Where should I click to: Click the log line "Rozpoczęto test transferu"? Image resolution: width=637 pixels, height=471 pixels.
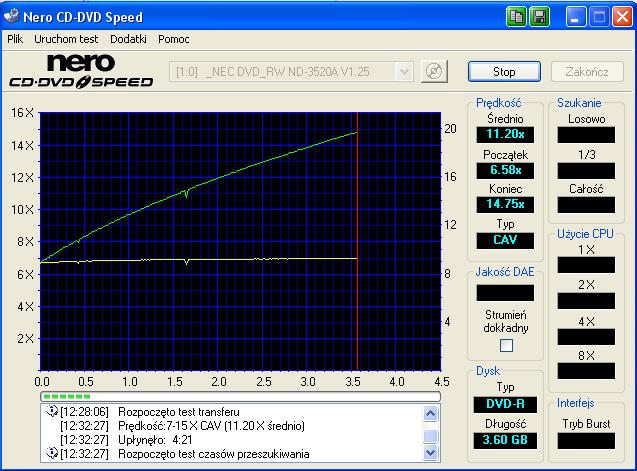click(x=179, y=412)
